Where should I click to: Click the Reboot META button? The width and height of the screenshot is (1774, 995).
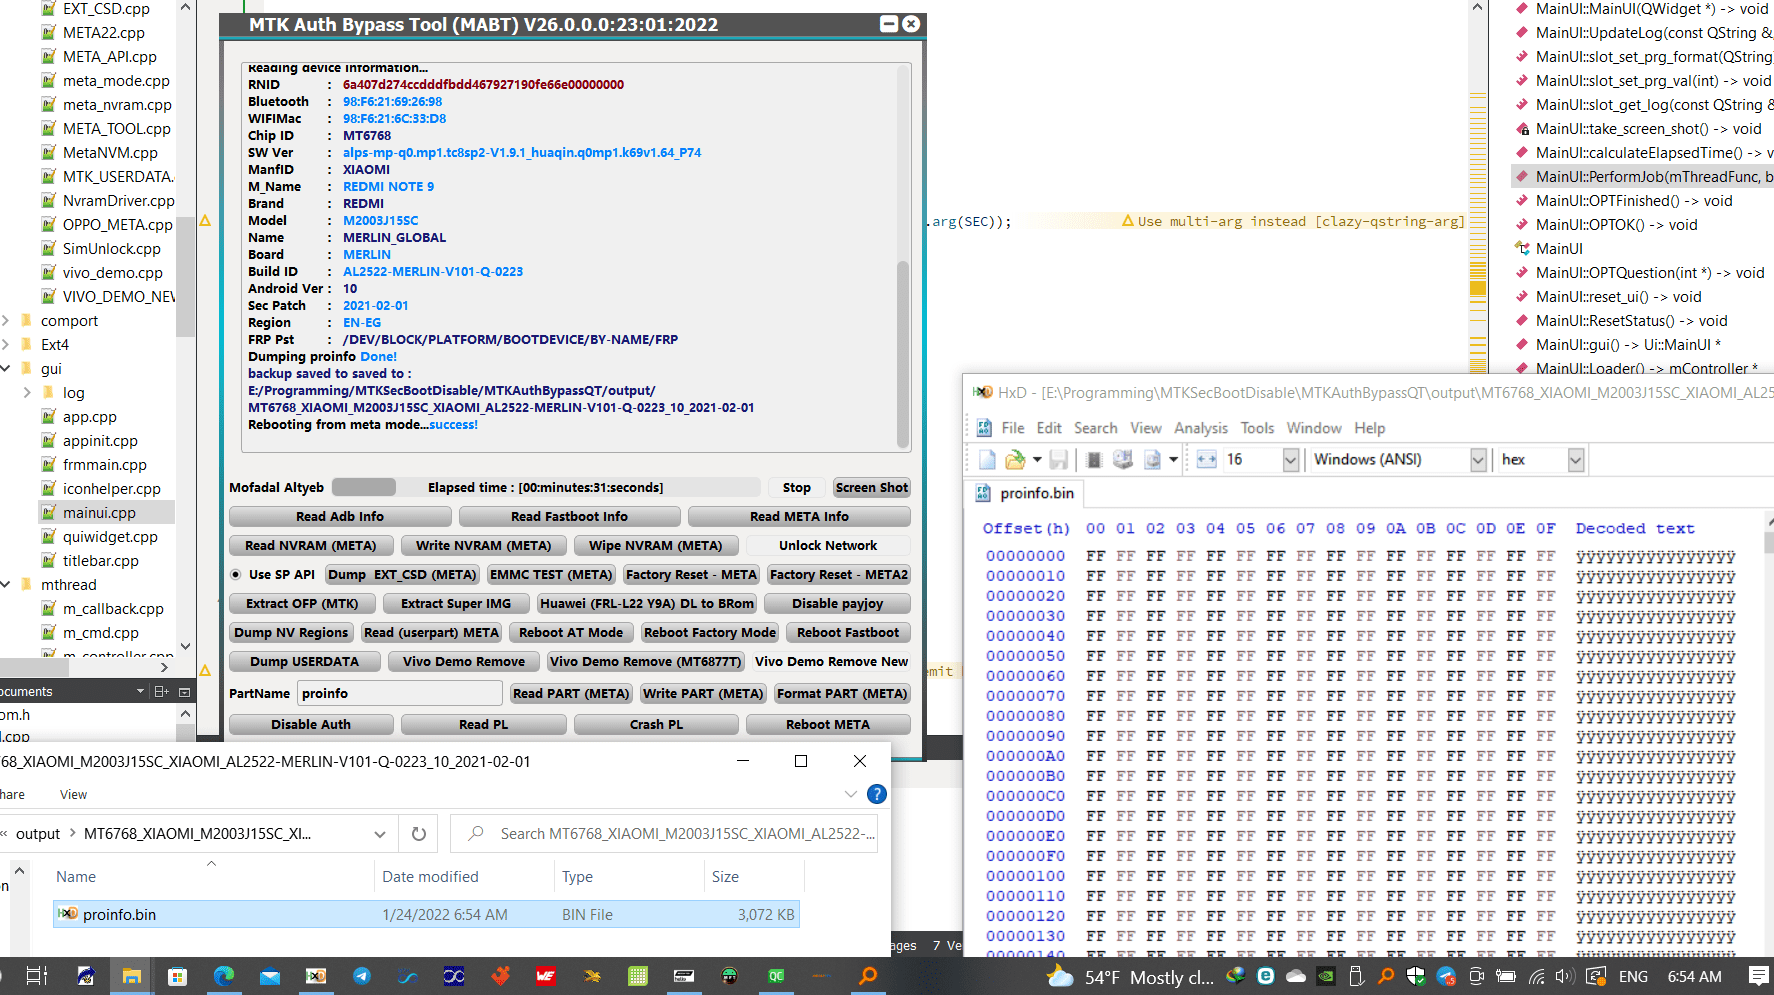(x=828, y=725)
